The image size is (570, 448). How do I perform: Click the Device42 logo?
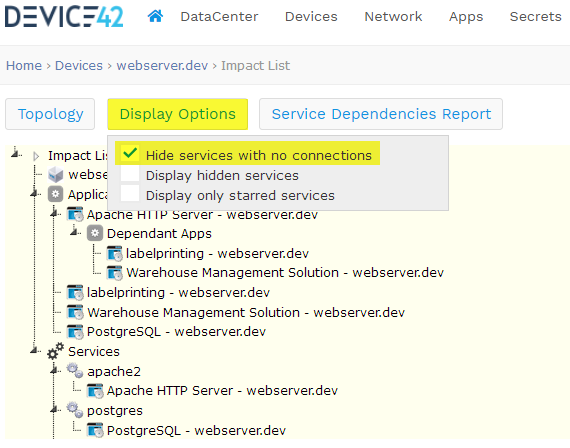[x=64, y=17]
